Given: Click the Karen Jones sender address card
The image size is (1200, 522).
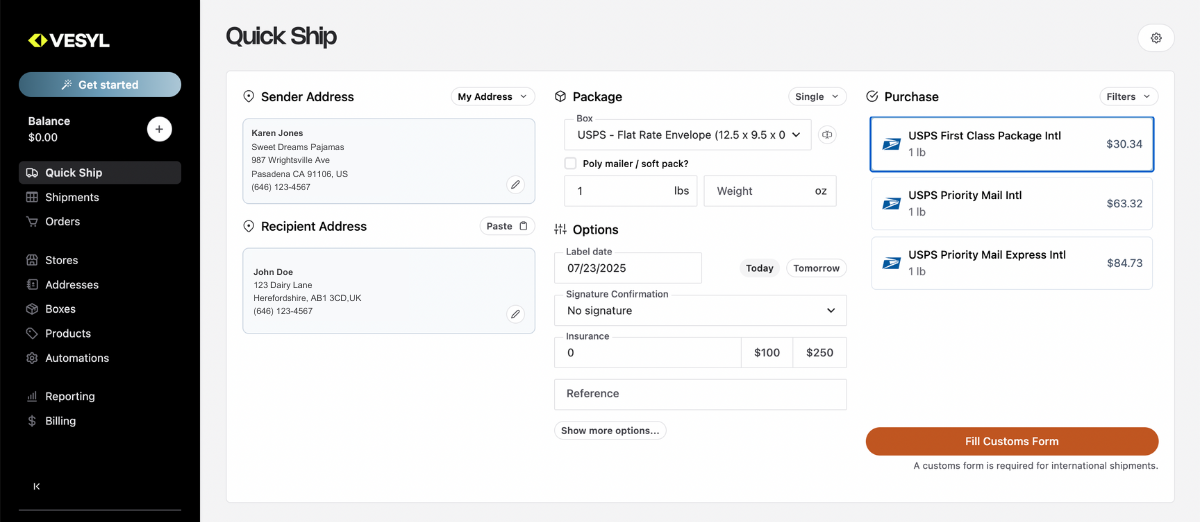Looking at the screenshot, I should point(389,161).
